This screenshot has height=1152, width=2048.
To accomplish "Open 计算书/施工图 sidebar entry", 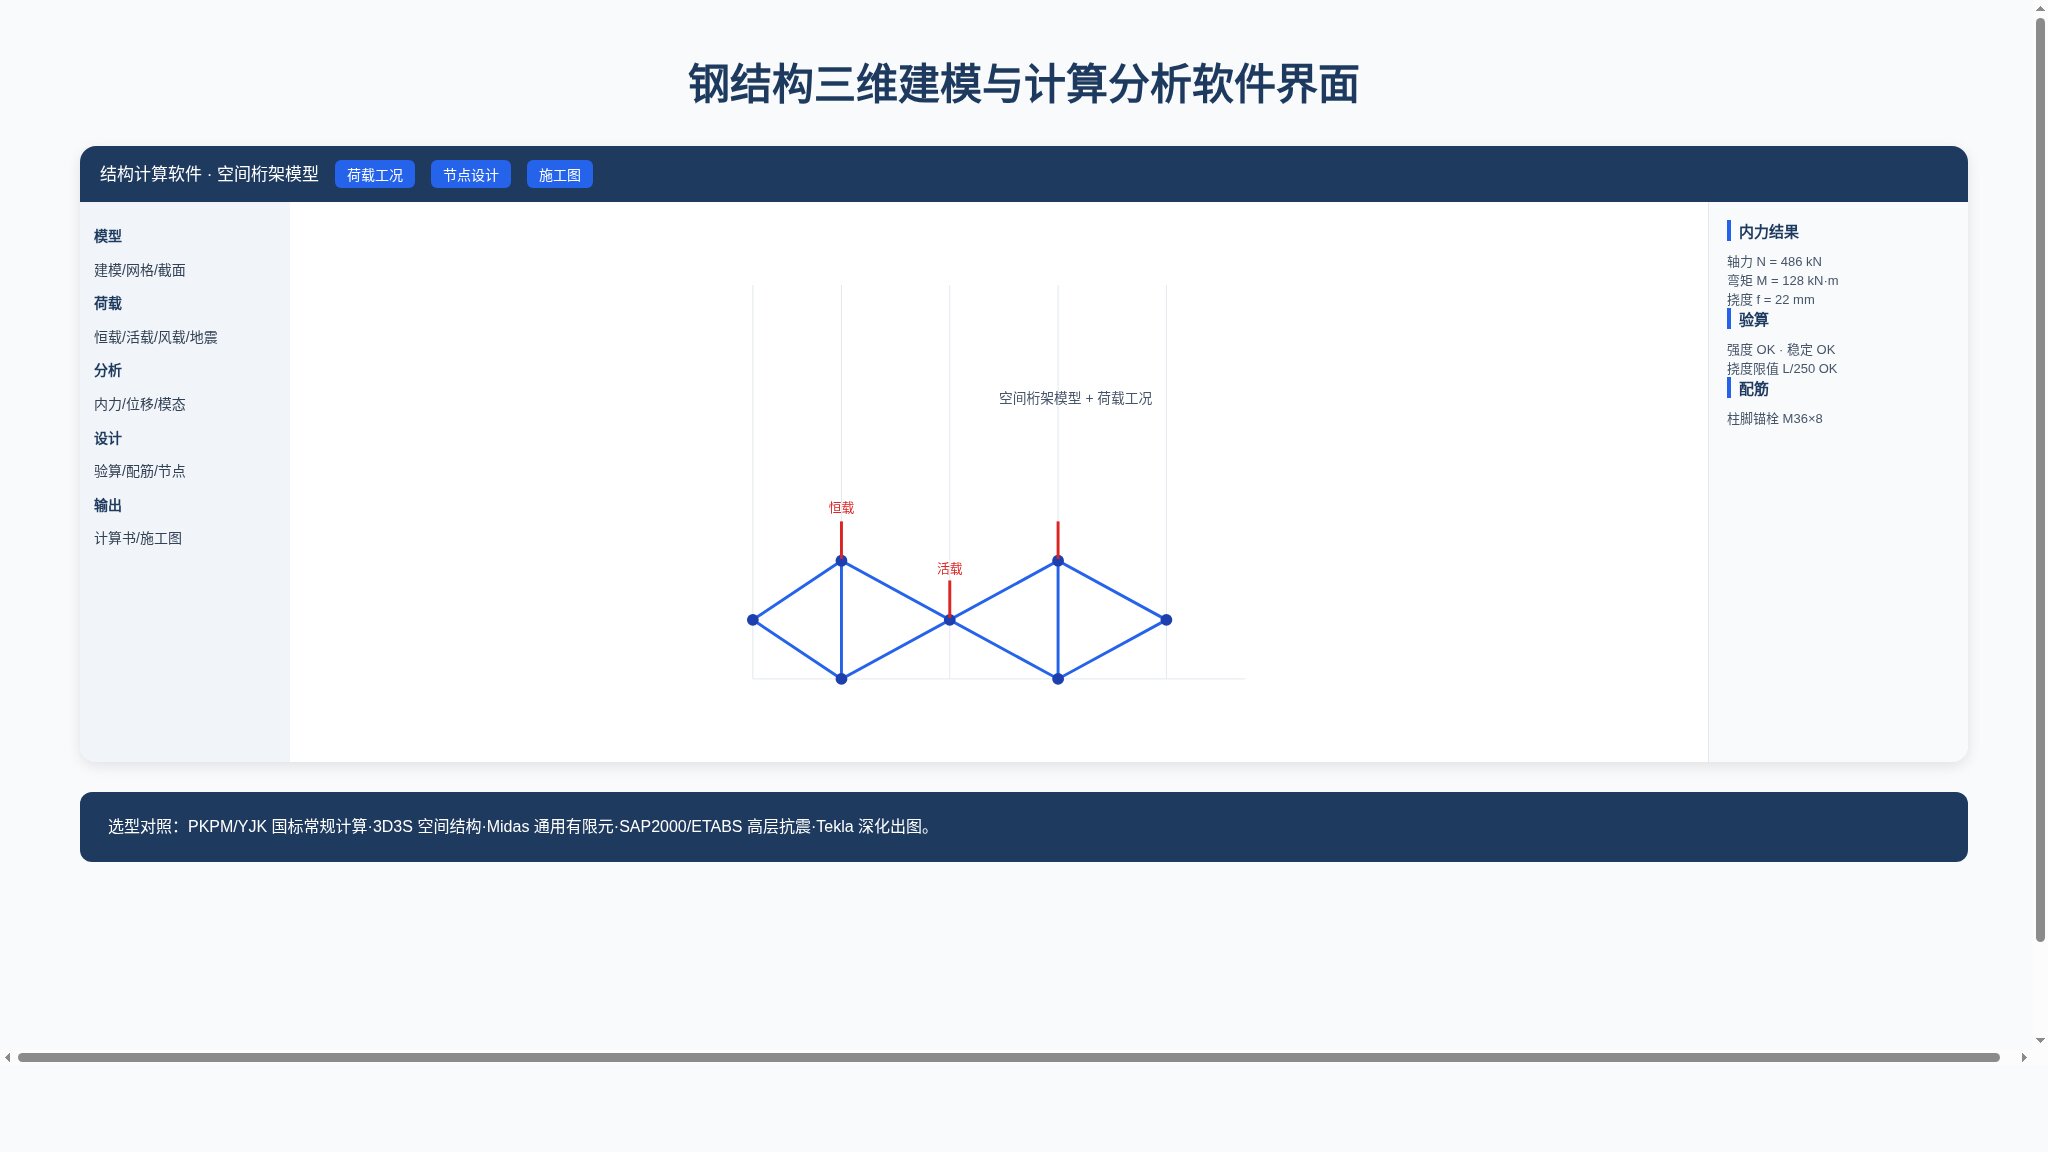I will tap(138, 538).
